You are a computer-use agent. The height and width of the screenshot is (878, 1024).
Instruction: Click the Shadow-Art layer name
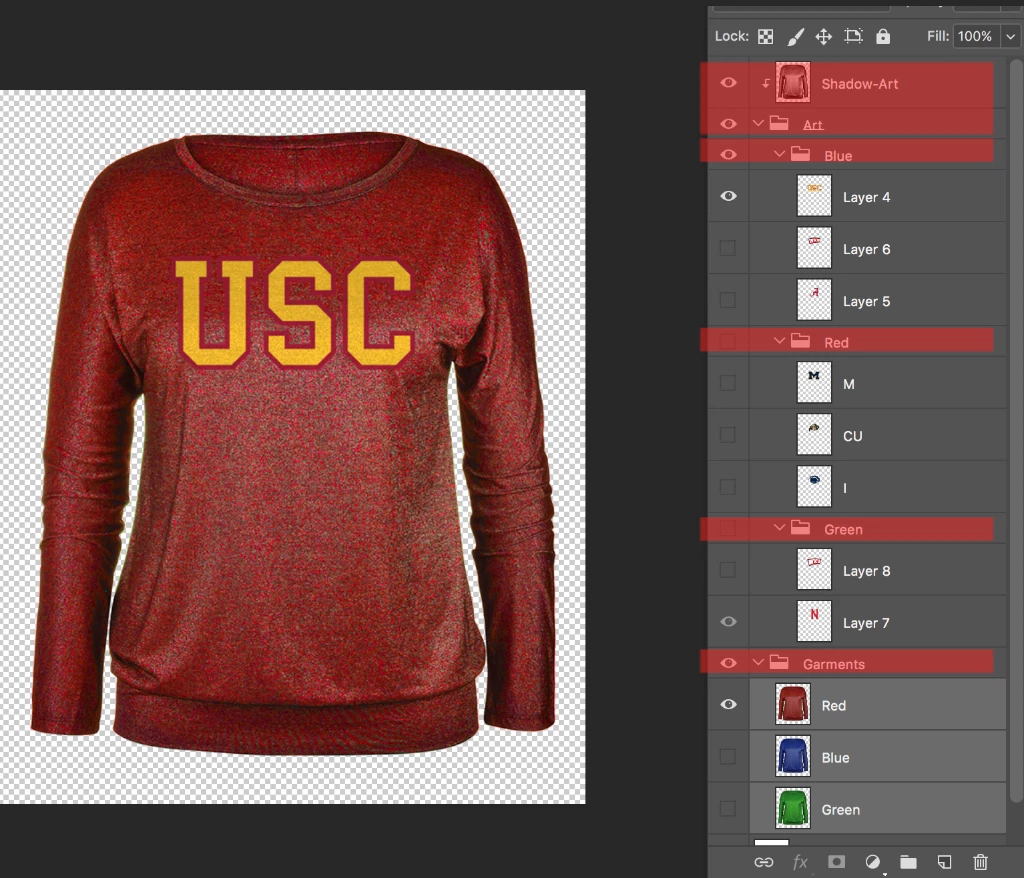859,84
